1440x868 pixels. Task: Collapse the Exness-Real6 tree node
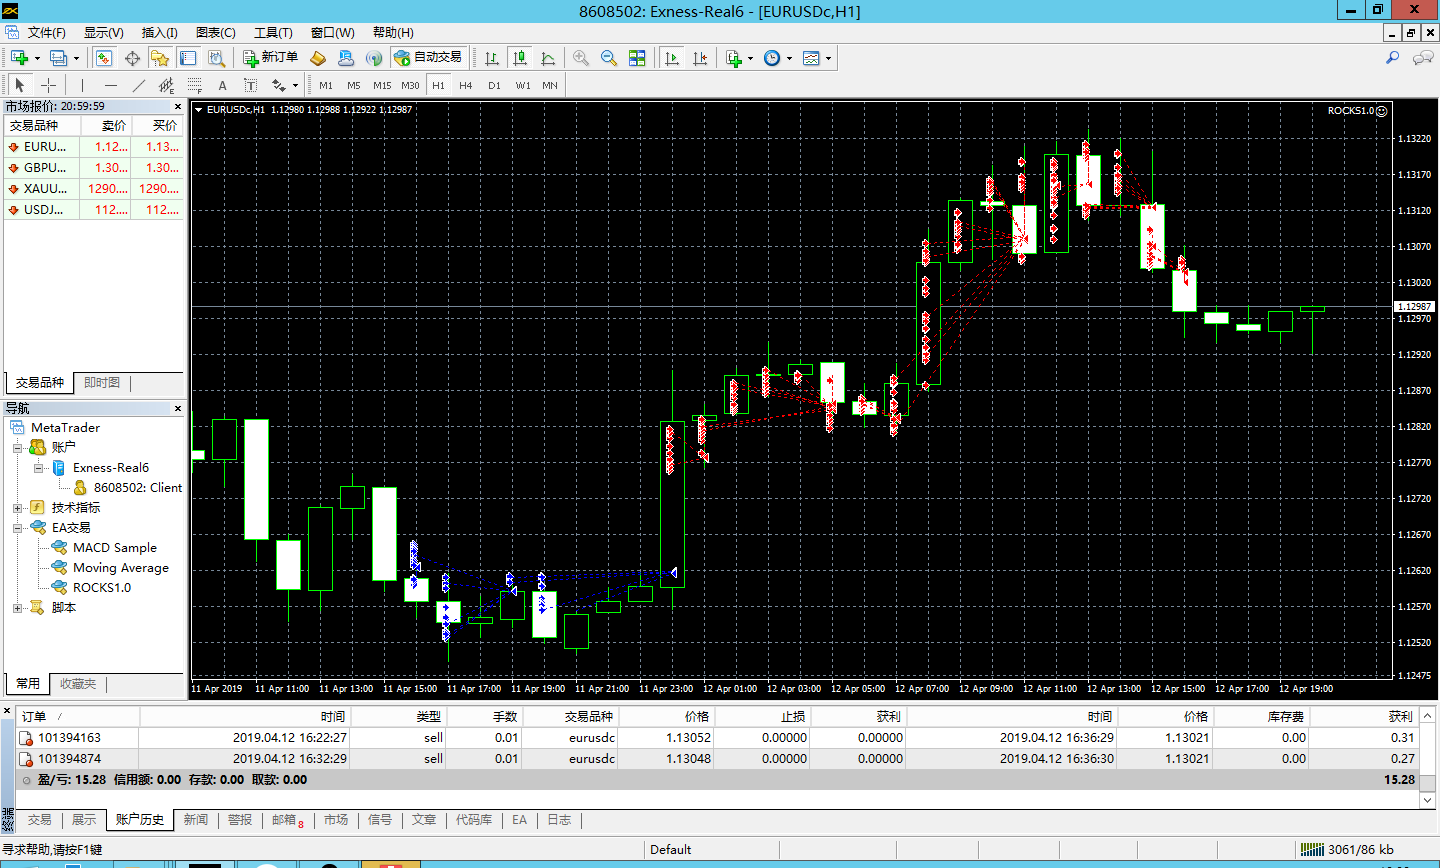[x=38, y=468]
